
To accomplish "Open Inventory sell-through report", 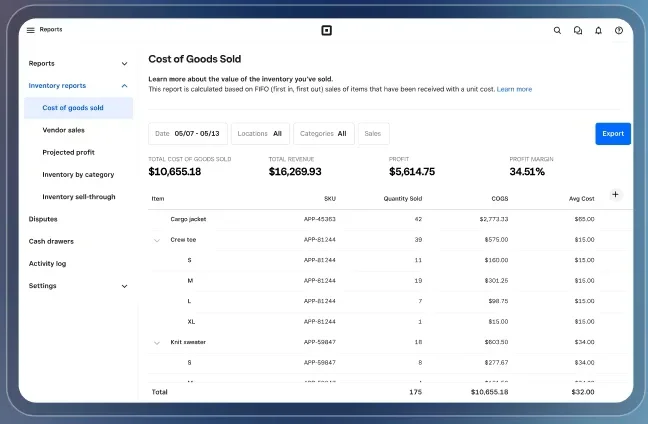I will click(79, 197).
